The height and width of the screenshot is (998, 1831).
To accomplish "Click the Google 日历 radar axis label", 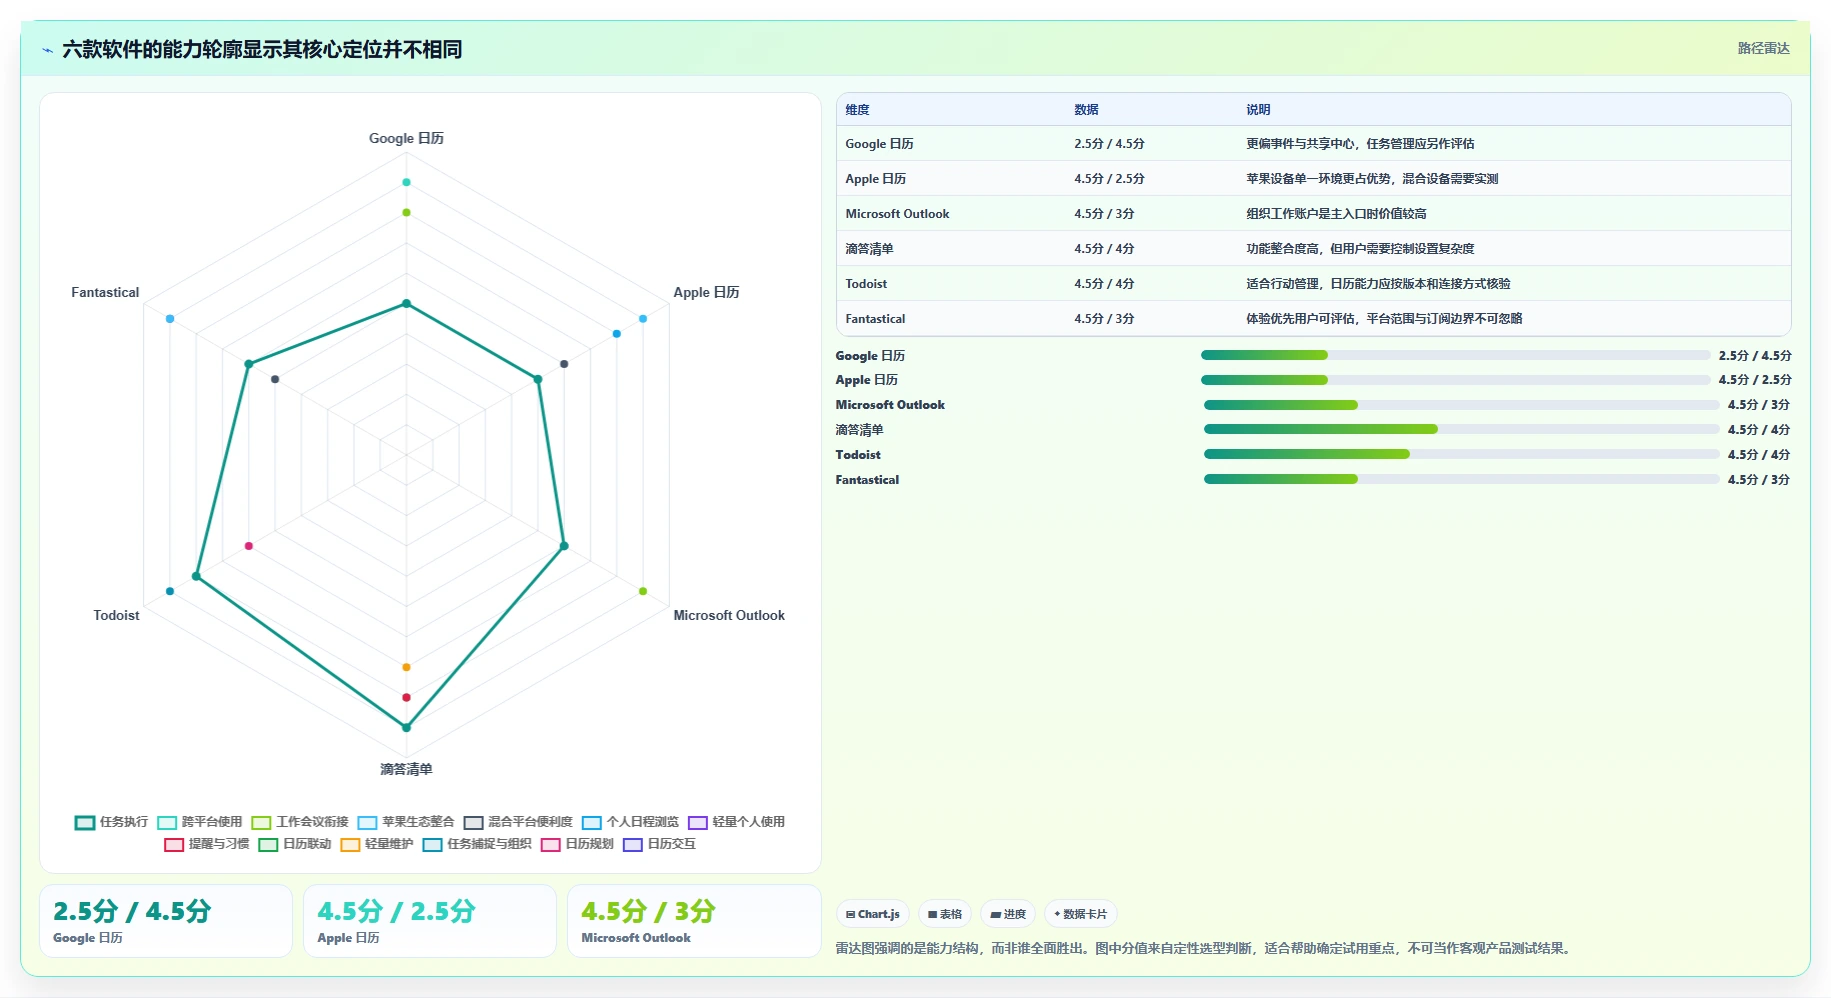I will click(x=406, y=138).
